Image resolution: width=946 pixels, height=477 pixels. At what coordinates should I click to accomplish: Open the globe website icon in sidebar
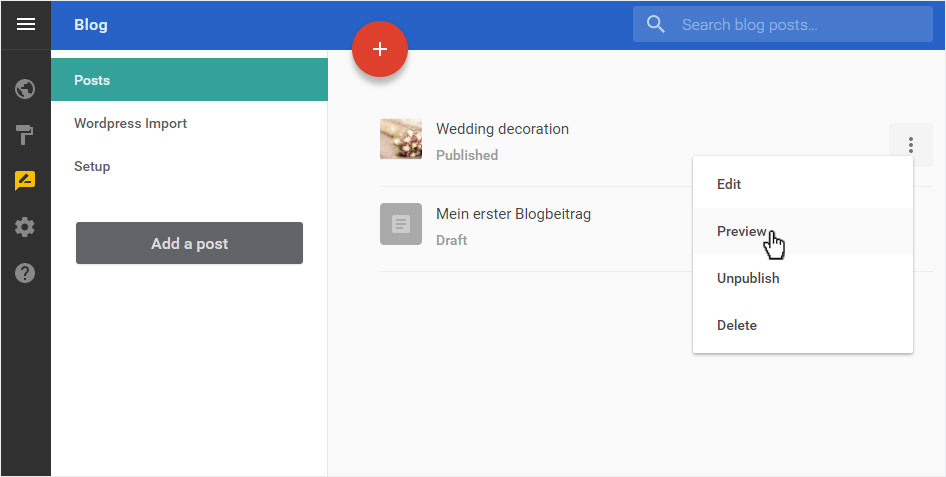coord(25,89)
